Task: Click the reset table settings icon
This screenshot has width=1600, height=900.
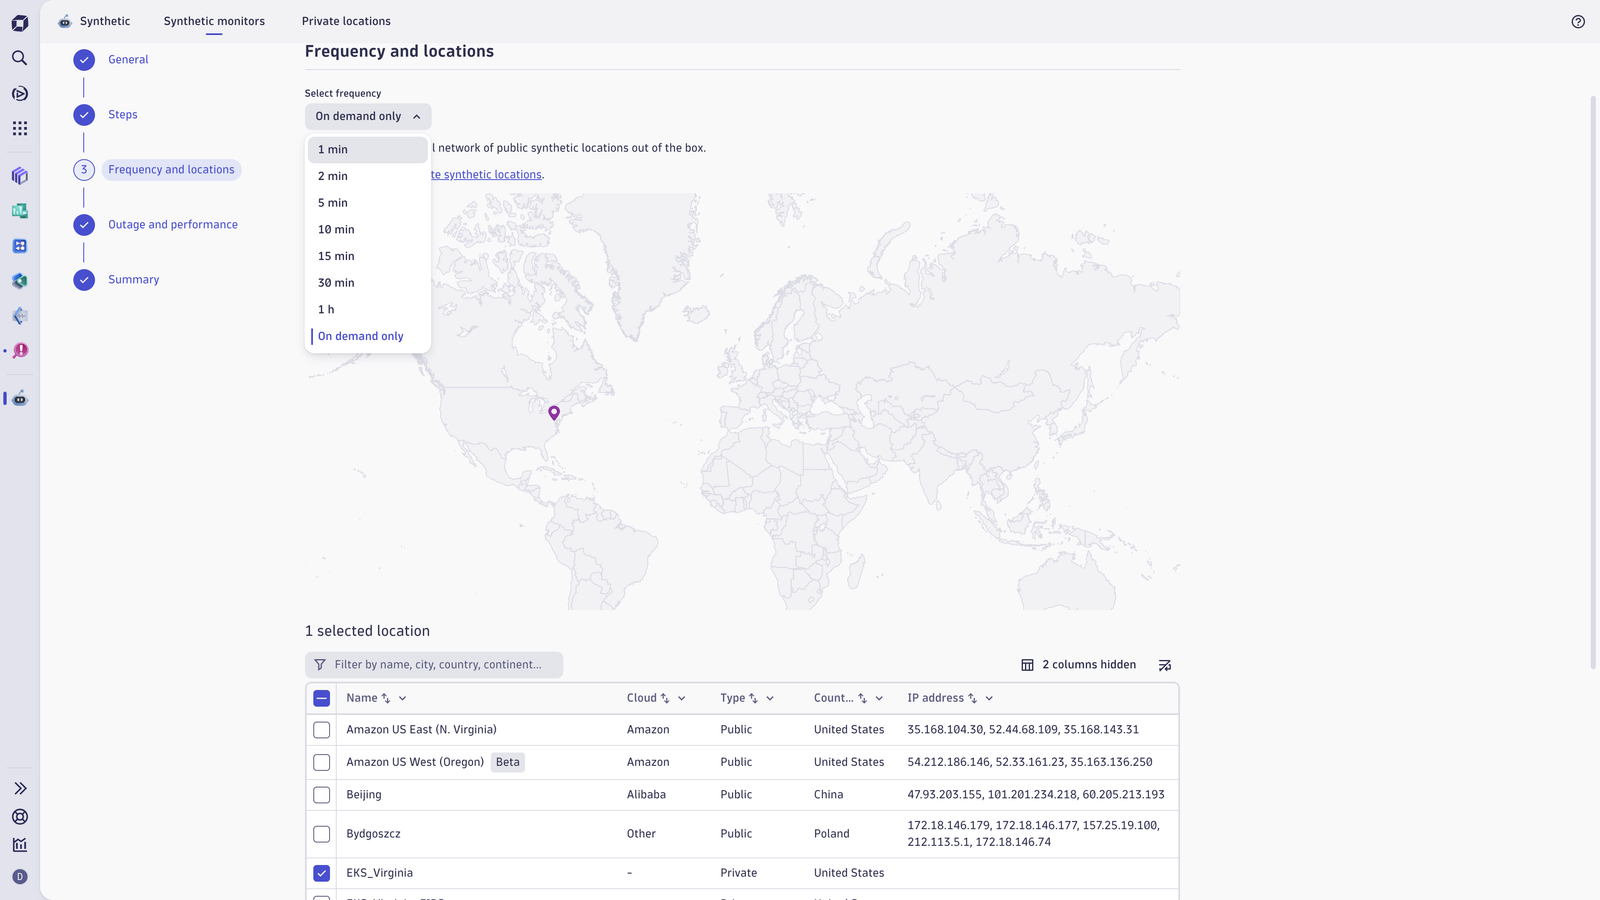Action: coord(1165,665)
